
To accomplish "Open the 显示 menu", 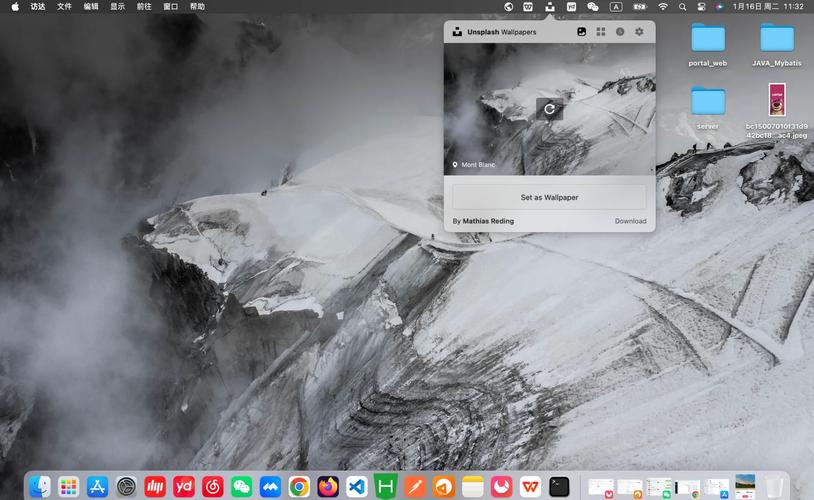I will [117, 7].
